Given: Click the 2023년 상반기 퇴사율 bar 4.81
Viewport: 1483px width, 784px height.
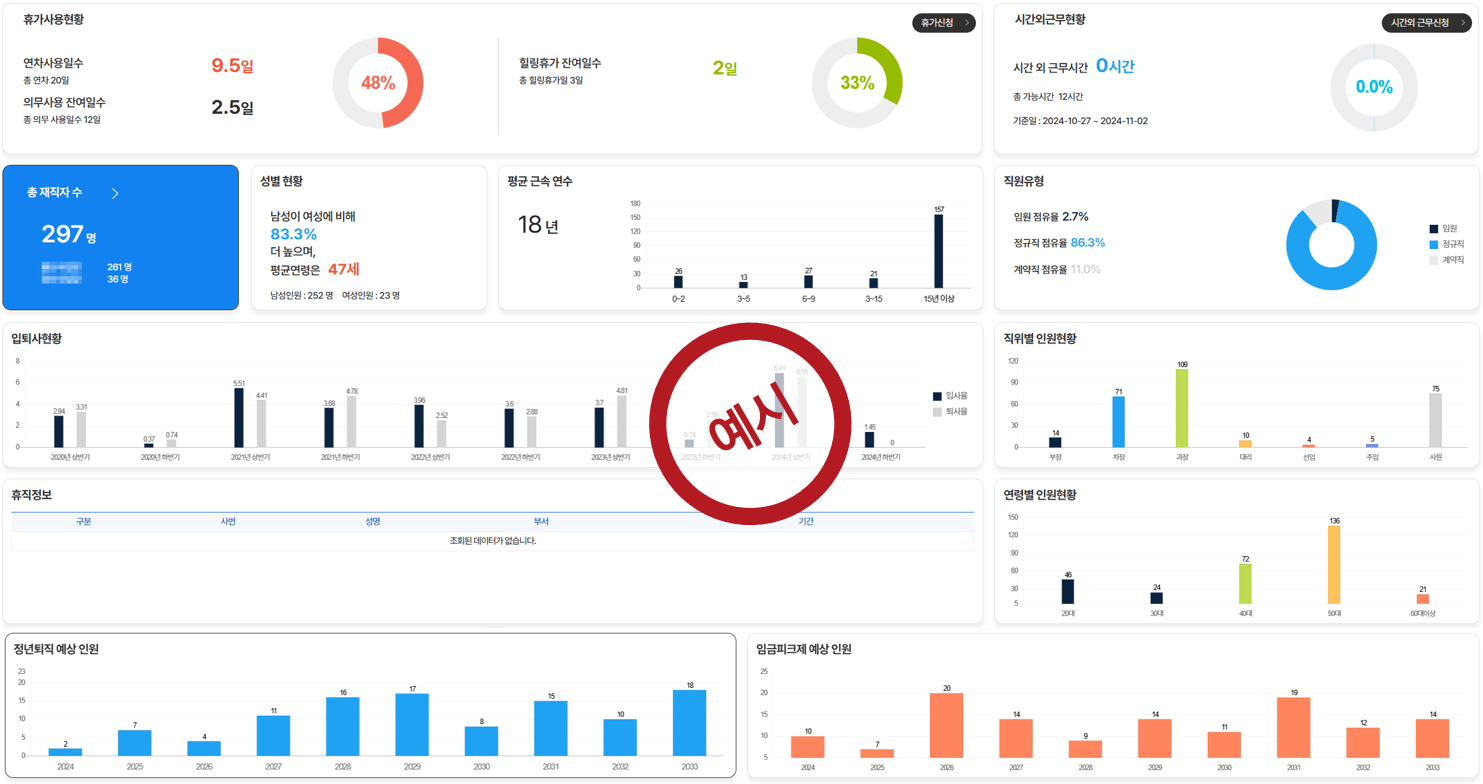Looking at the screenshot, I should click(622, 421).
